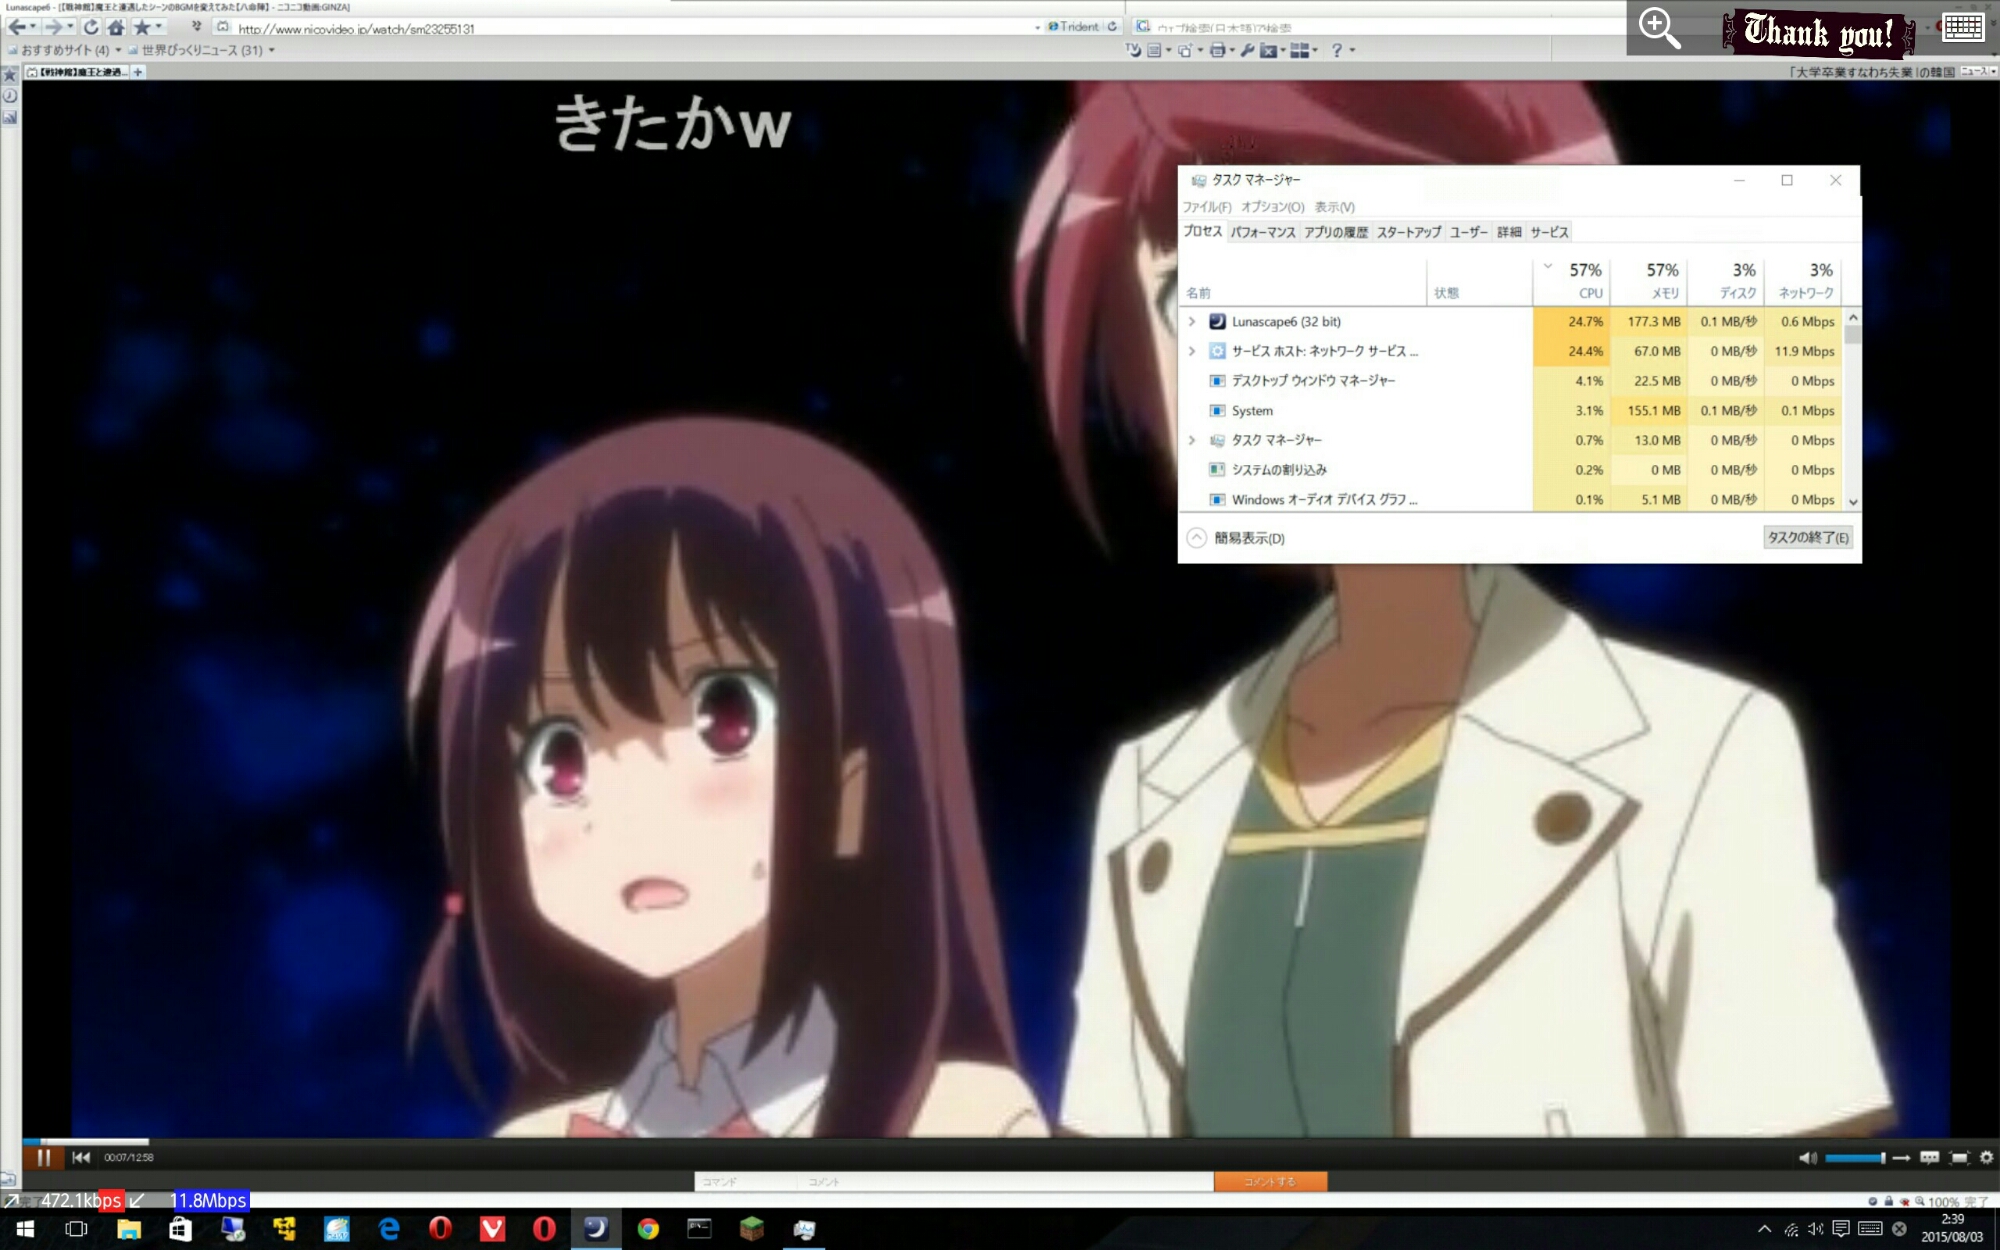Launch Chrome from taskbar

(x=648, y=1229)
